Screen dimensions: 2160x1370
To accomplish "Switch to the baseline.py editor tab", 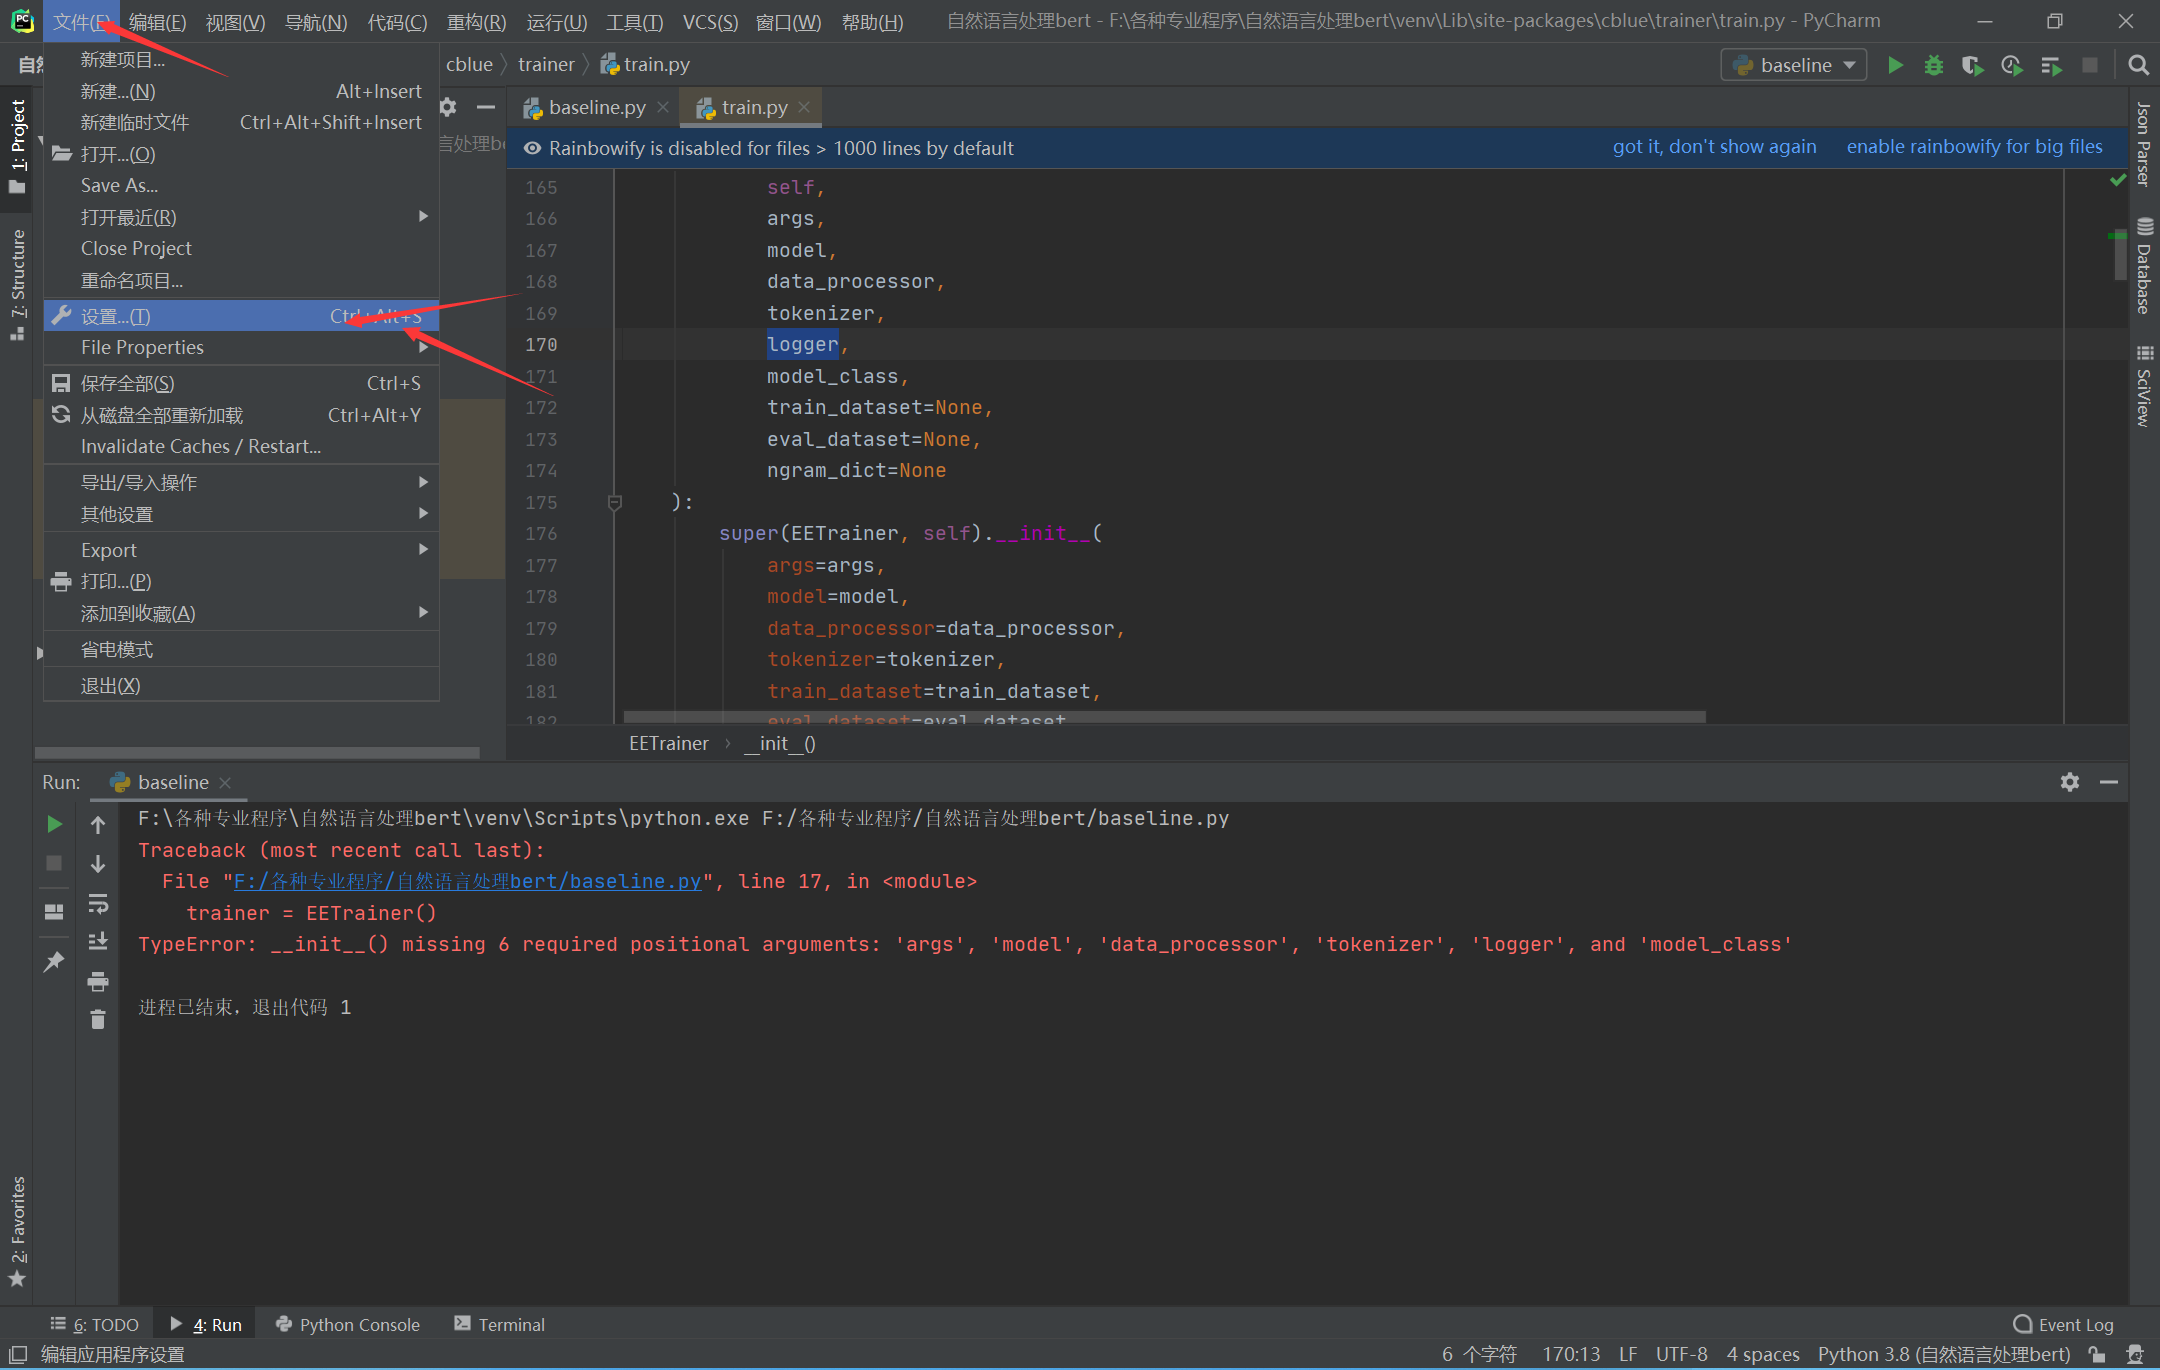I will [597, 107].
